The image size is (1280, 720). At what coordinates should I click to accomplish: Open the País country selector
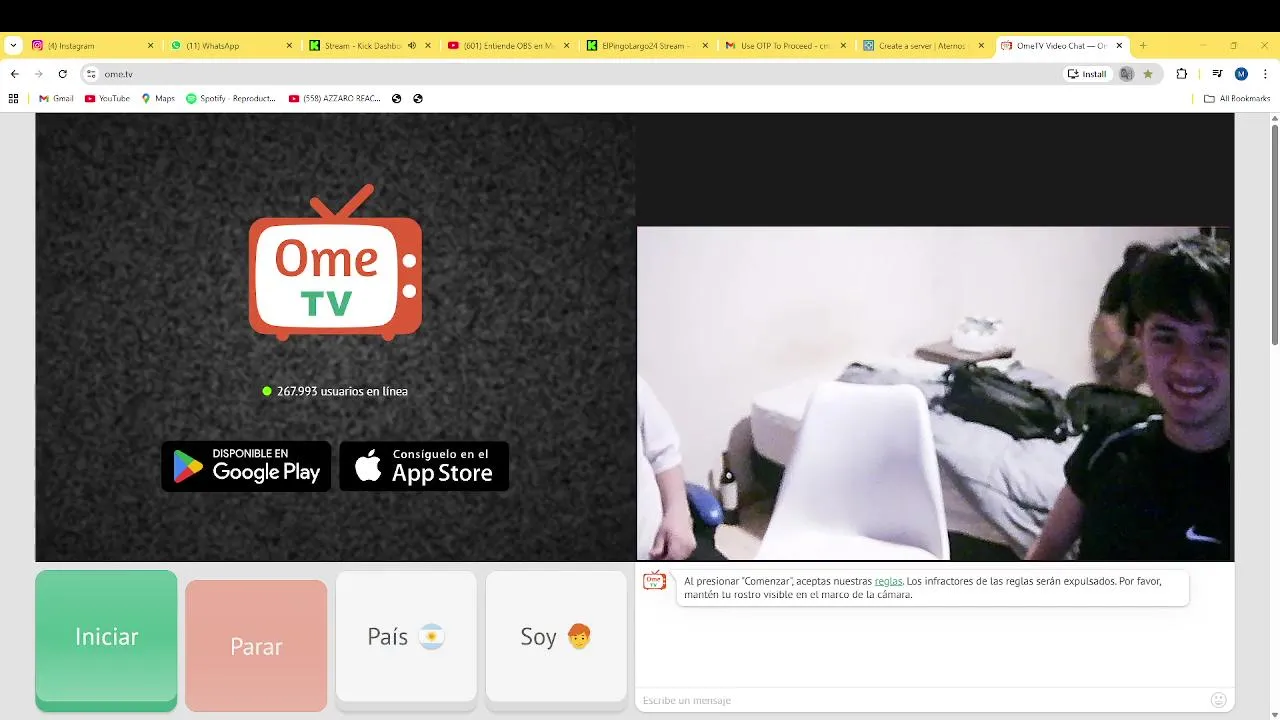click(x=406, y=638)
